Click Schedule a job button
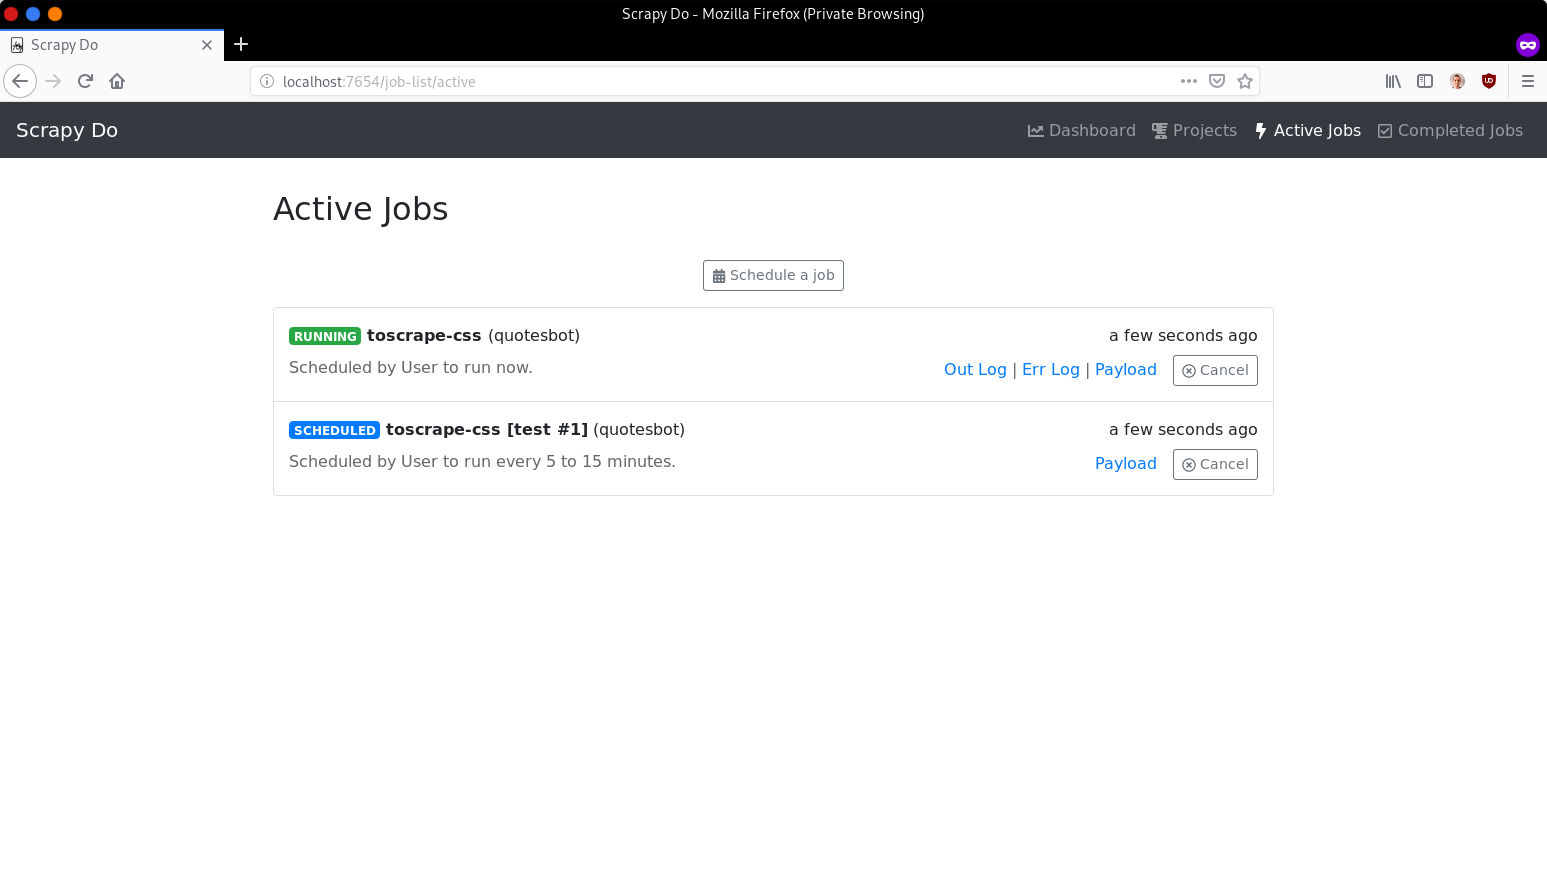The image size is (1547, 890). click(x=773, y=275)
